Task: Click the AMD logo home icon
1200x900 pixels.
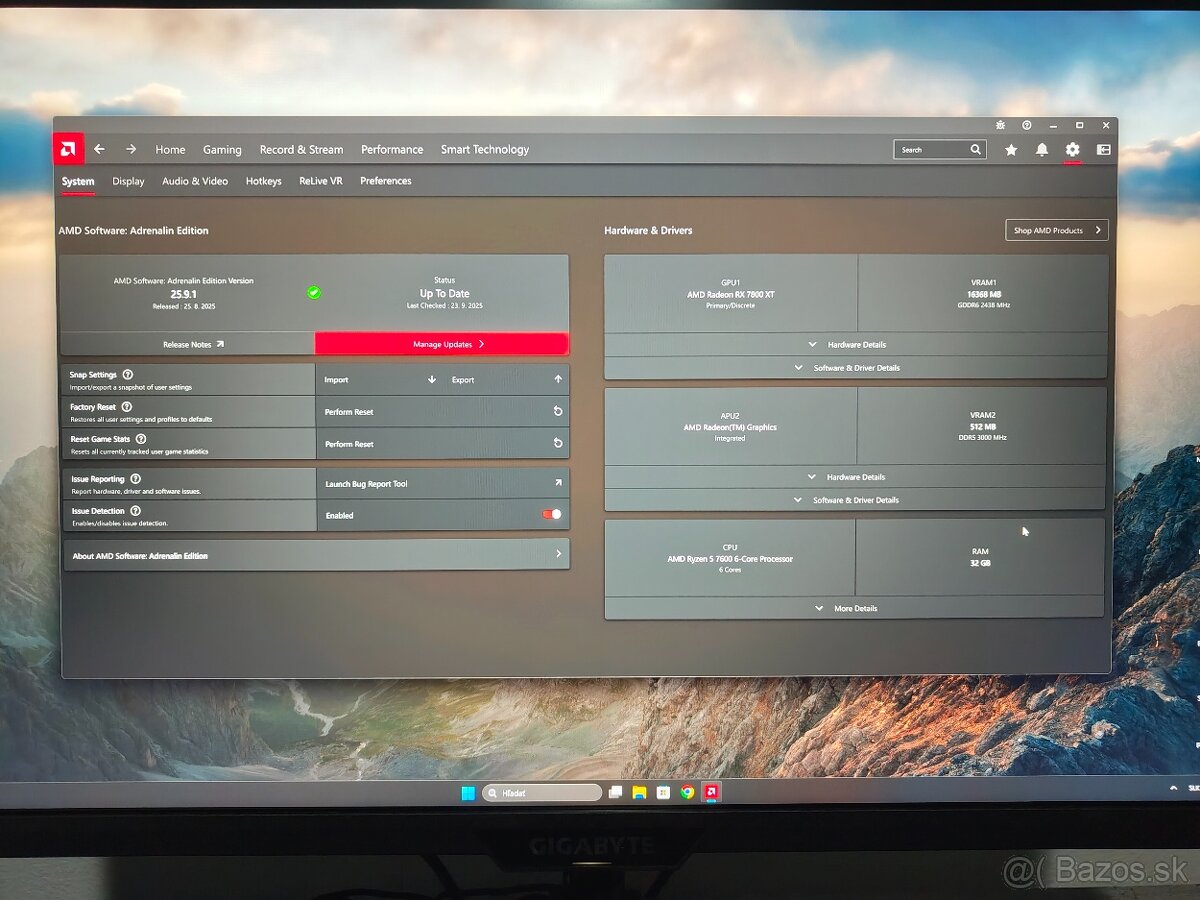Action: point(69,149)
